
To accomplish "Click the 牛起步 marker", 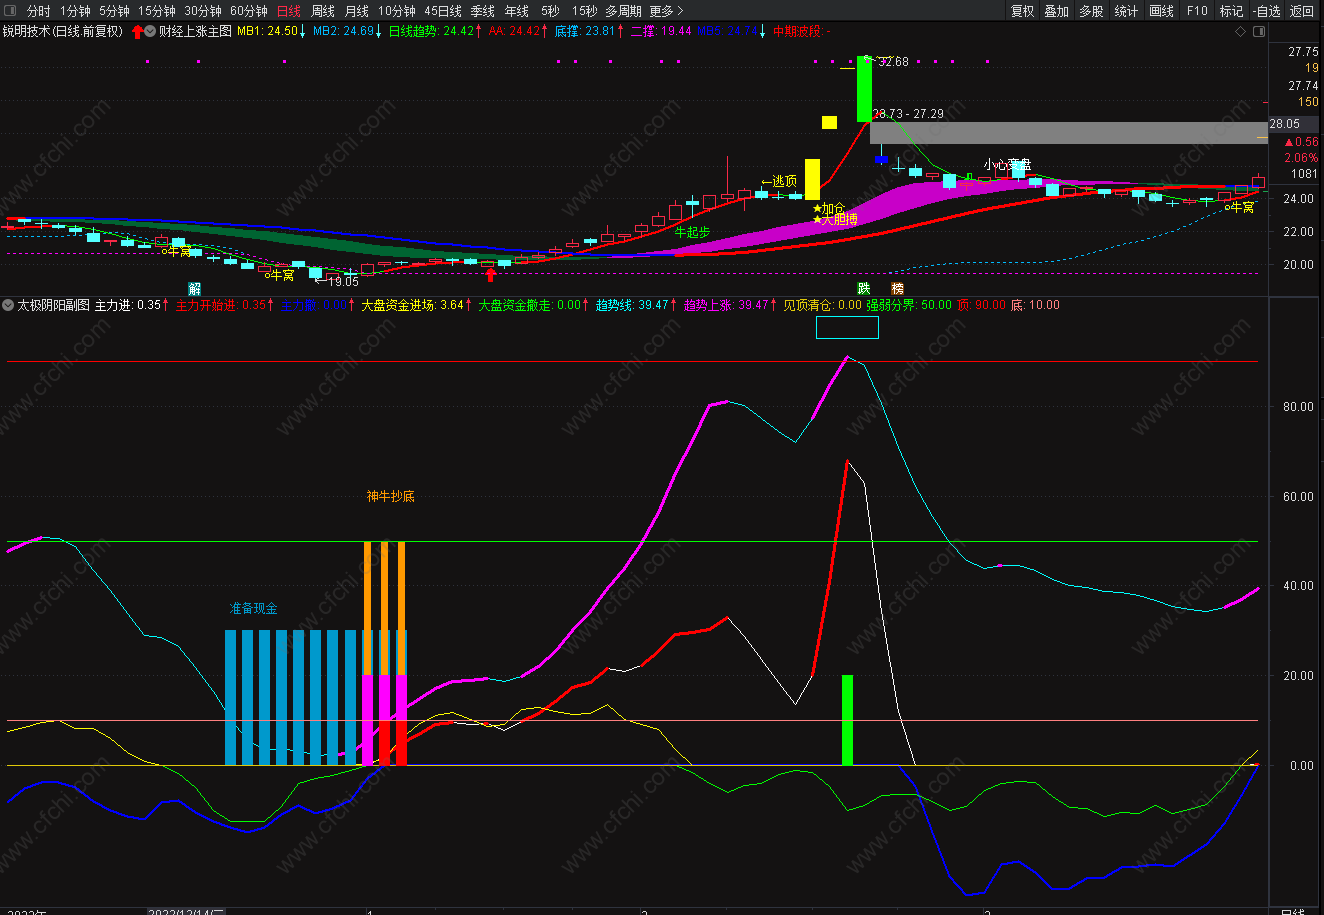I will coord(691,231).
